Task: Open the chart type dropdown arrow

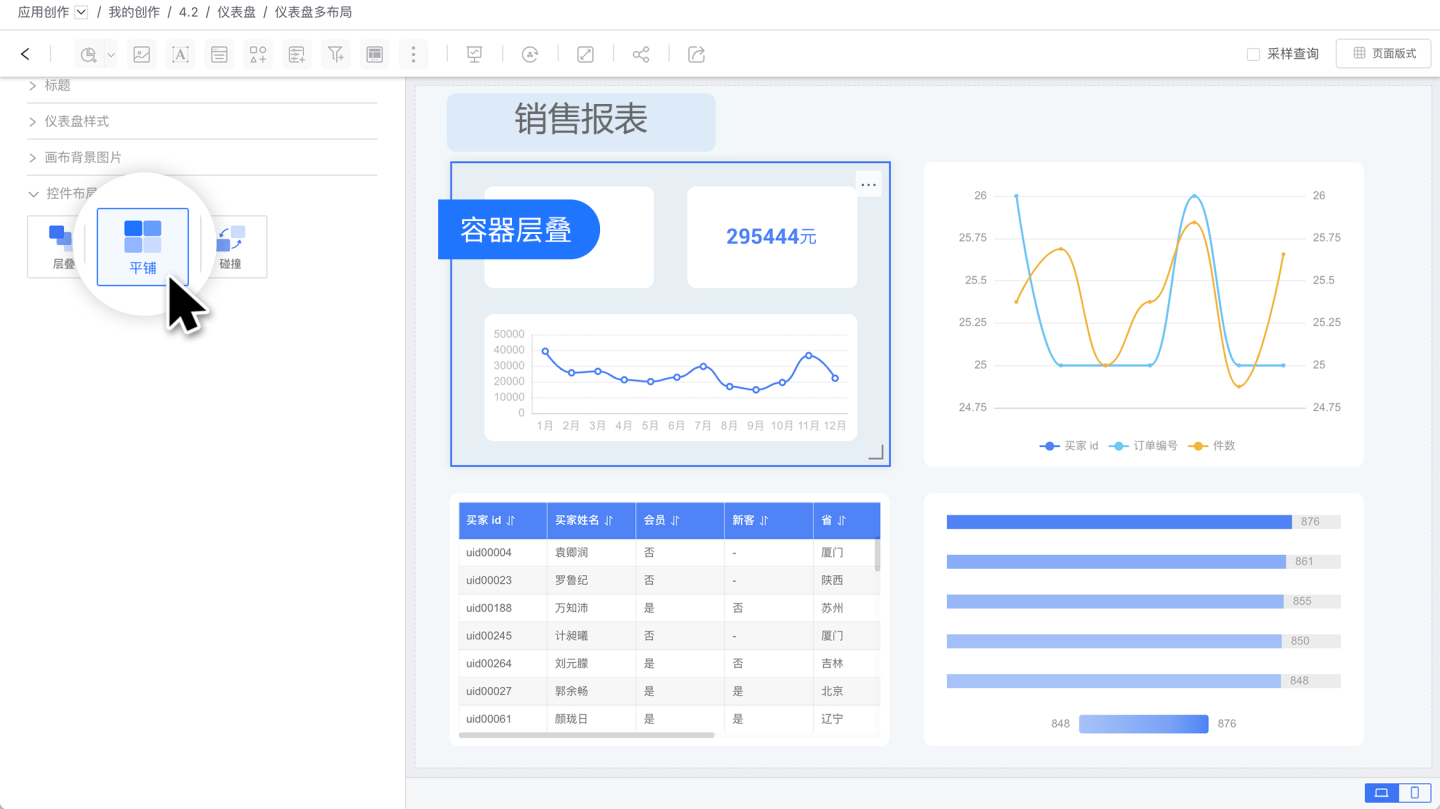Action: coord(111,55)
